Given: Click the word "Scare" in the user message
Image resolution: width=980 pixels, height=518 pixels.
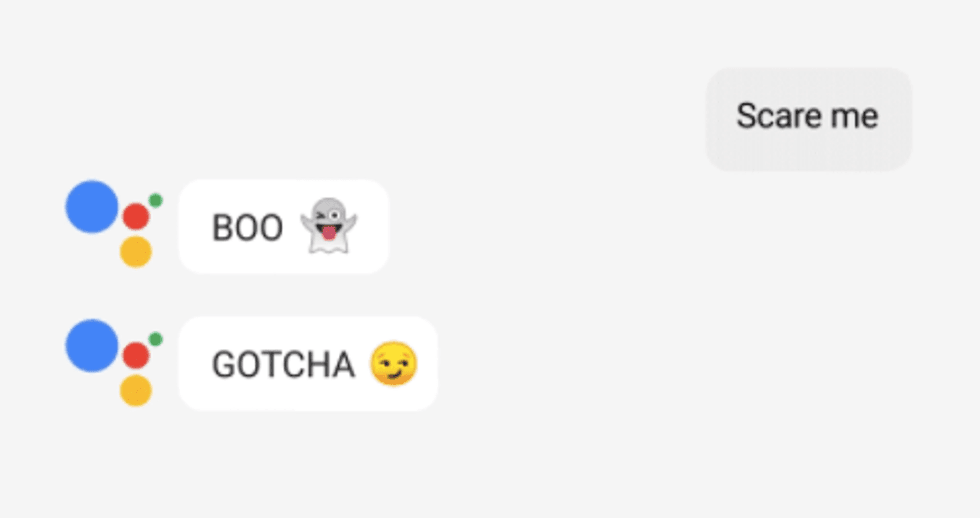Looking at the screenshot, I should 779,116.
